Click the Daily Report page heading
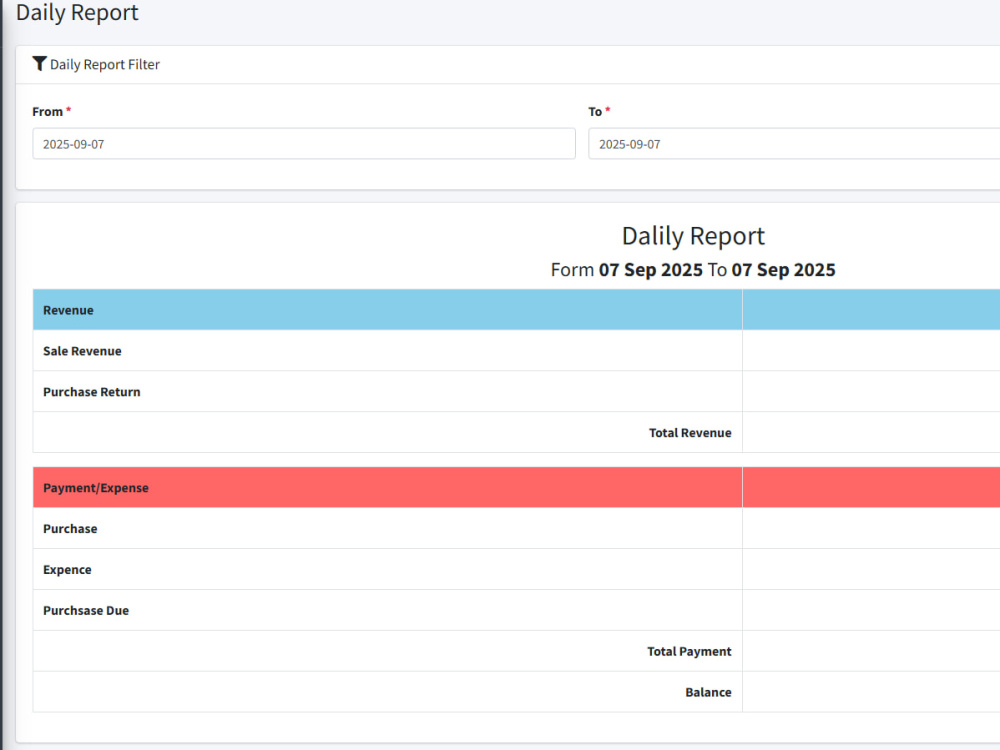 pyautogui.click(x=77, y=12)
